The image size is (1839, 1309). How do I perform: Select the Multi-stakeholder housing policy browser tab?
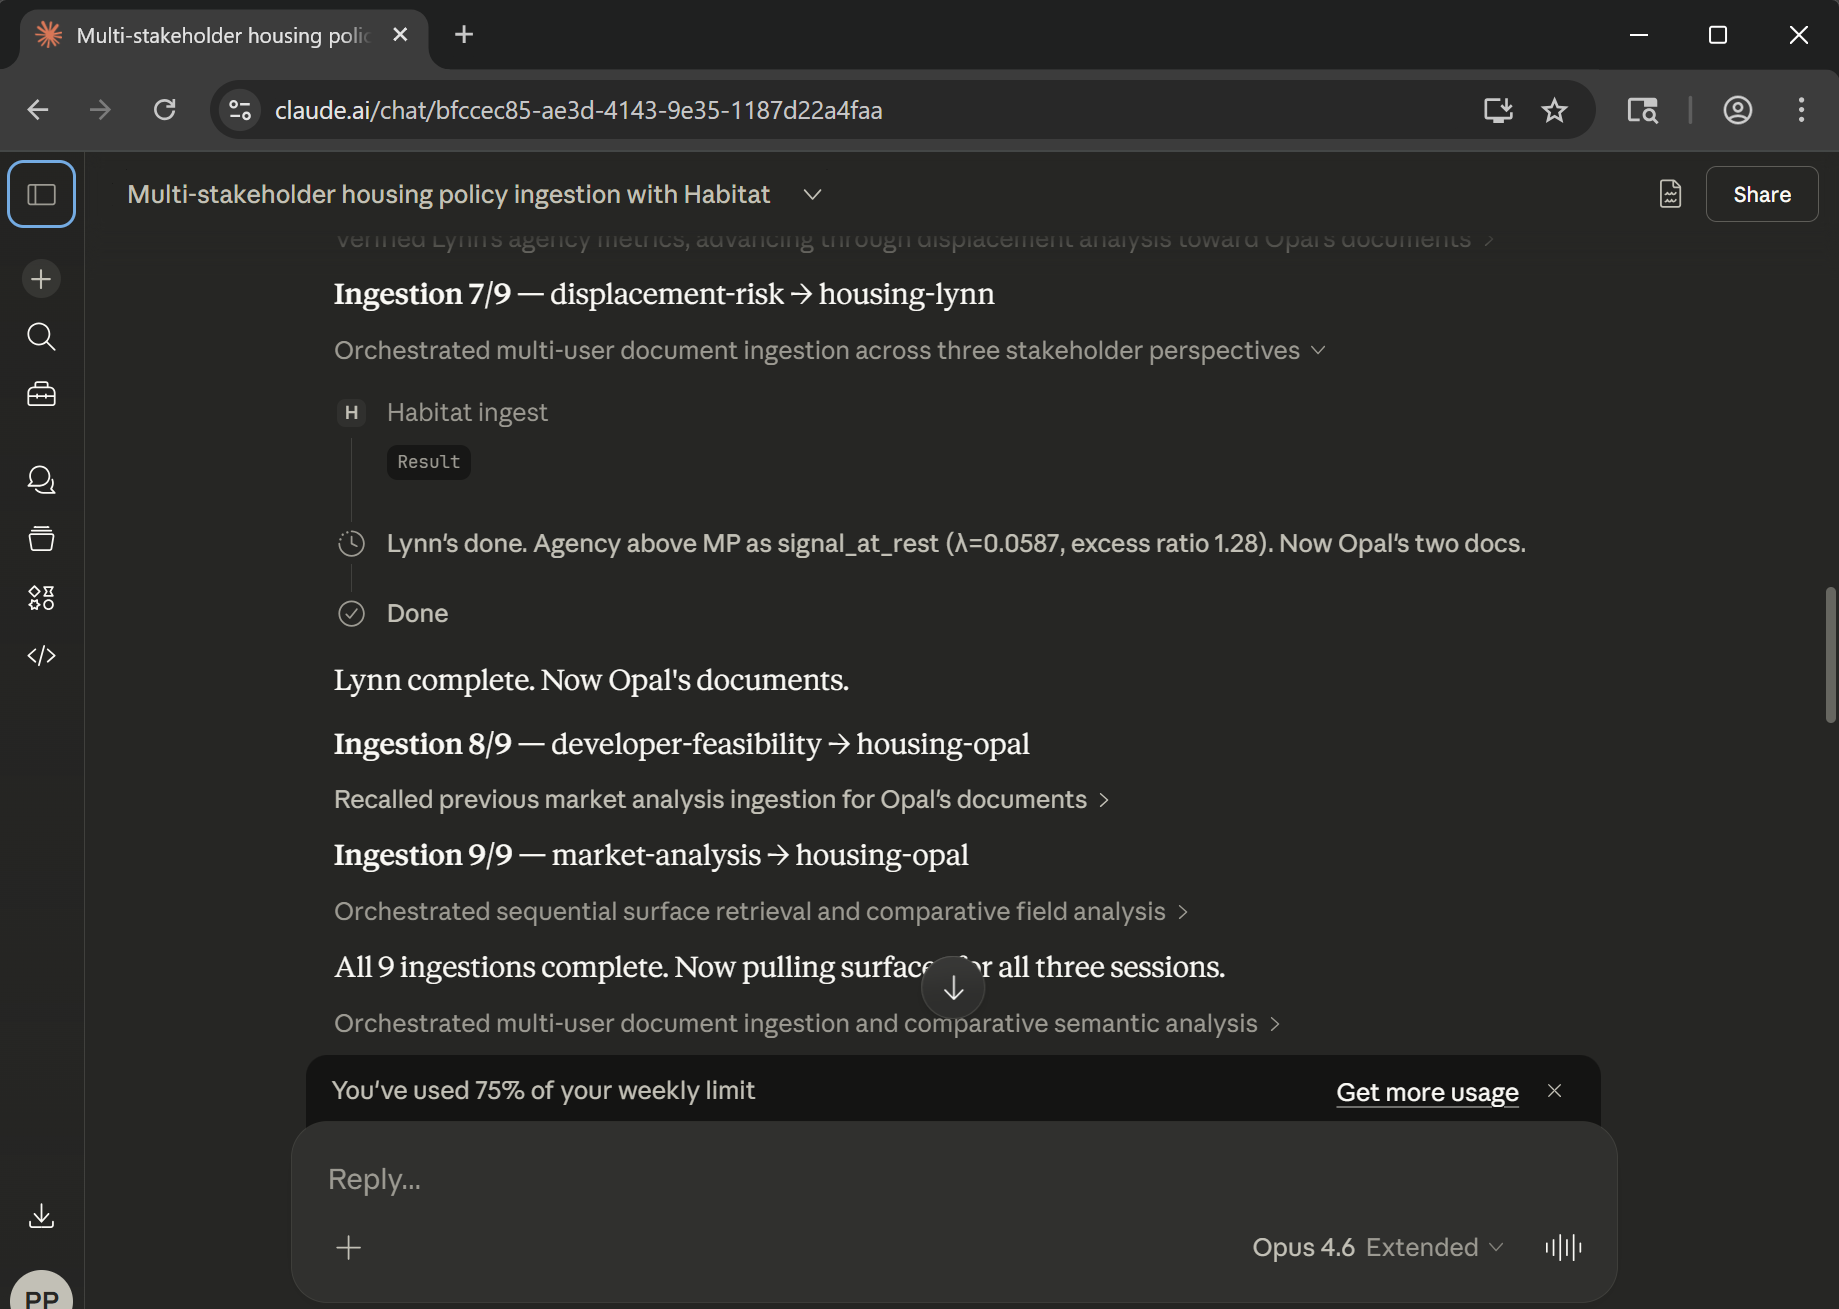point(222,35)
